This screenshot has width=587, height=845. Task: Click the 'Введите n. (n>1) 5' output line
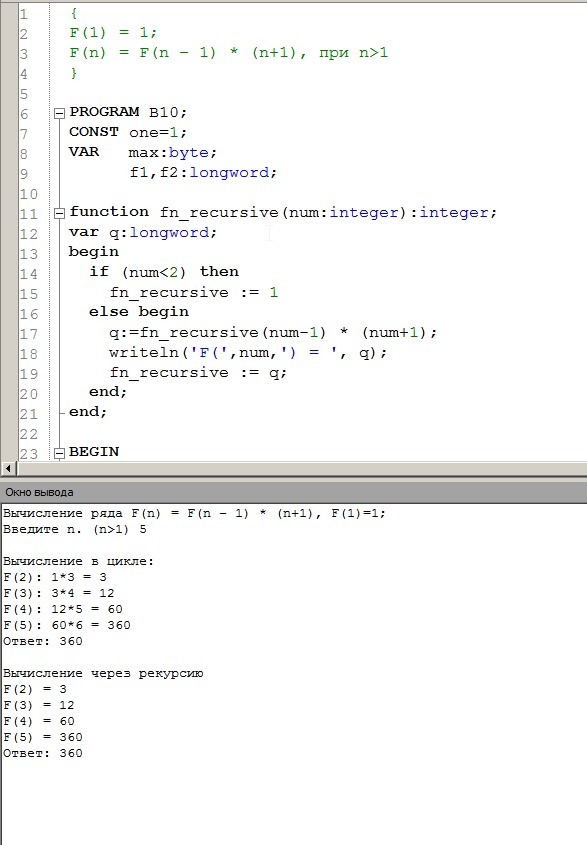[x=75, y=529]
